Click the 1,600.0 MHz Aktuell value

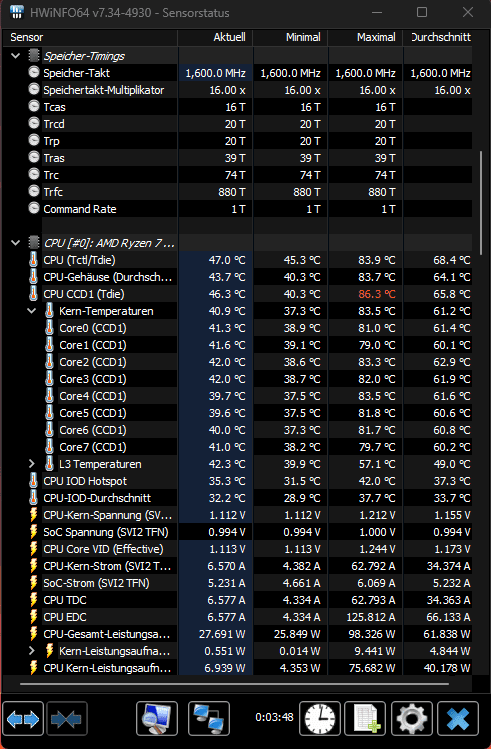[x=215, y=73]
